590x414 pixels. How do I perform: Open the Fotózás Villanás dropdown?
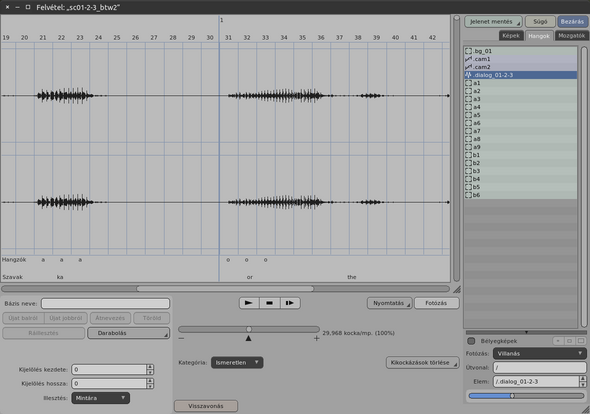click(x=540, y=353)
